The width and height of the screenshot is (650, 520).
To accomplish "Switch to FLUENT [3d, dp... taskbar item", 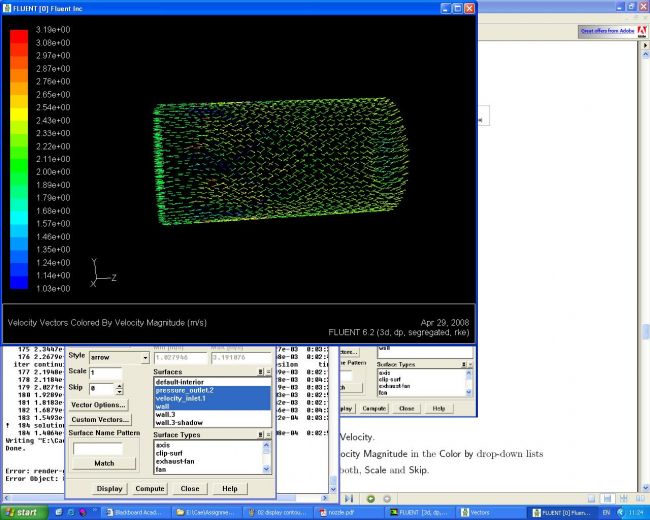I will click(420, 513).
